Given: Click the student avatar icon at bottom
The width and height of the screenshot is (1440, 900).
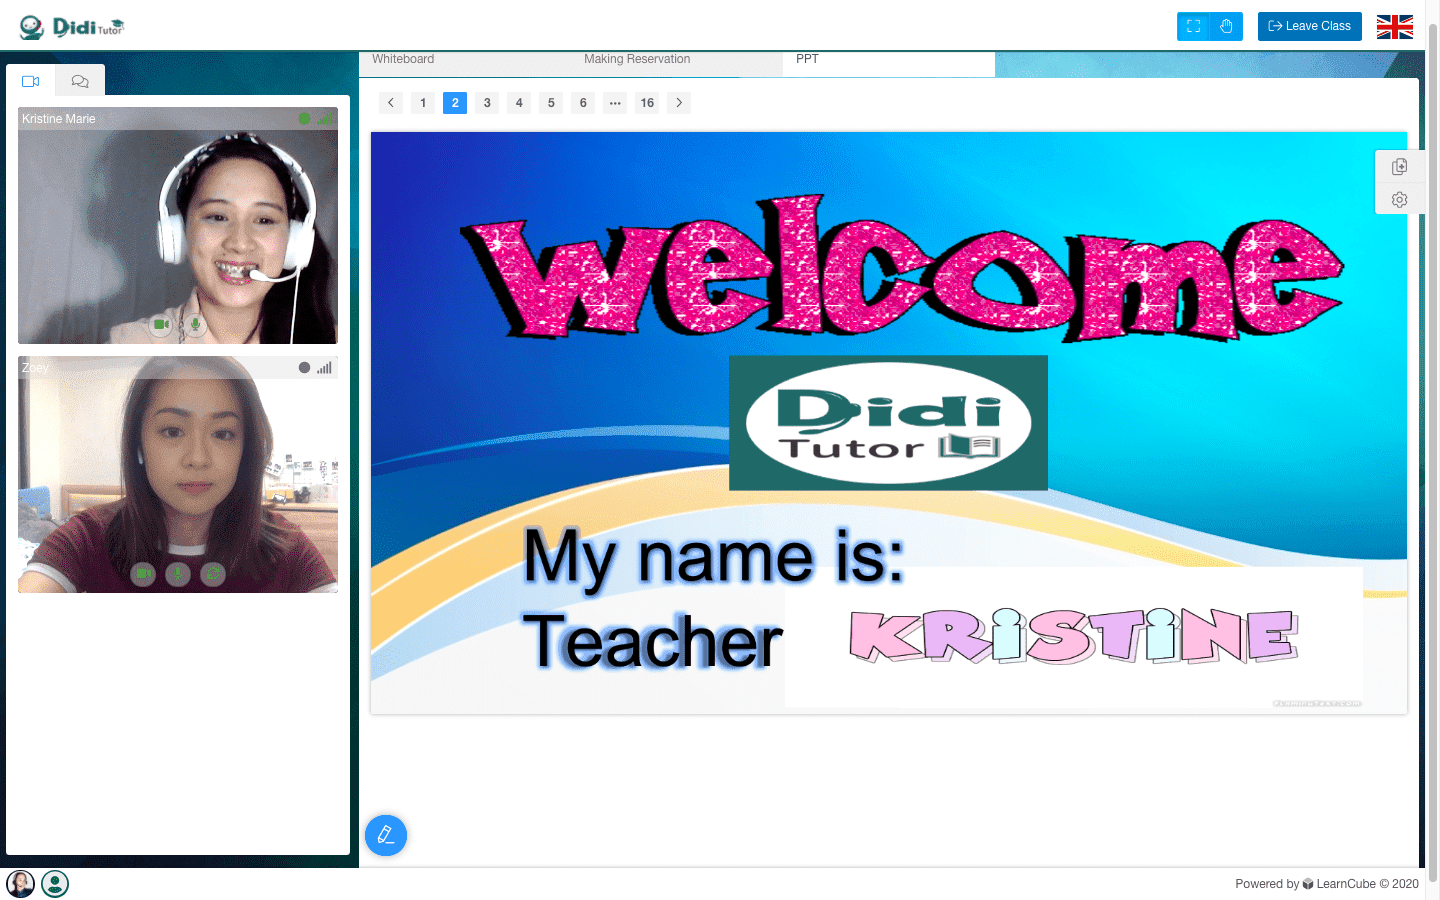Looking at the screenshot, I should coord(55,884).
